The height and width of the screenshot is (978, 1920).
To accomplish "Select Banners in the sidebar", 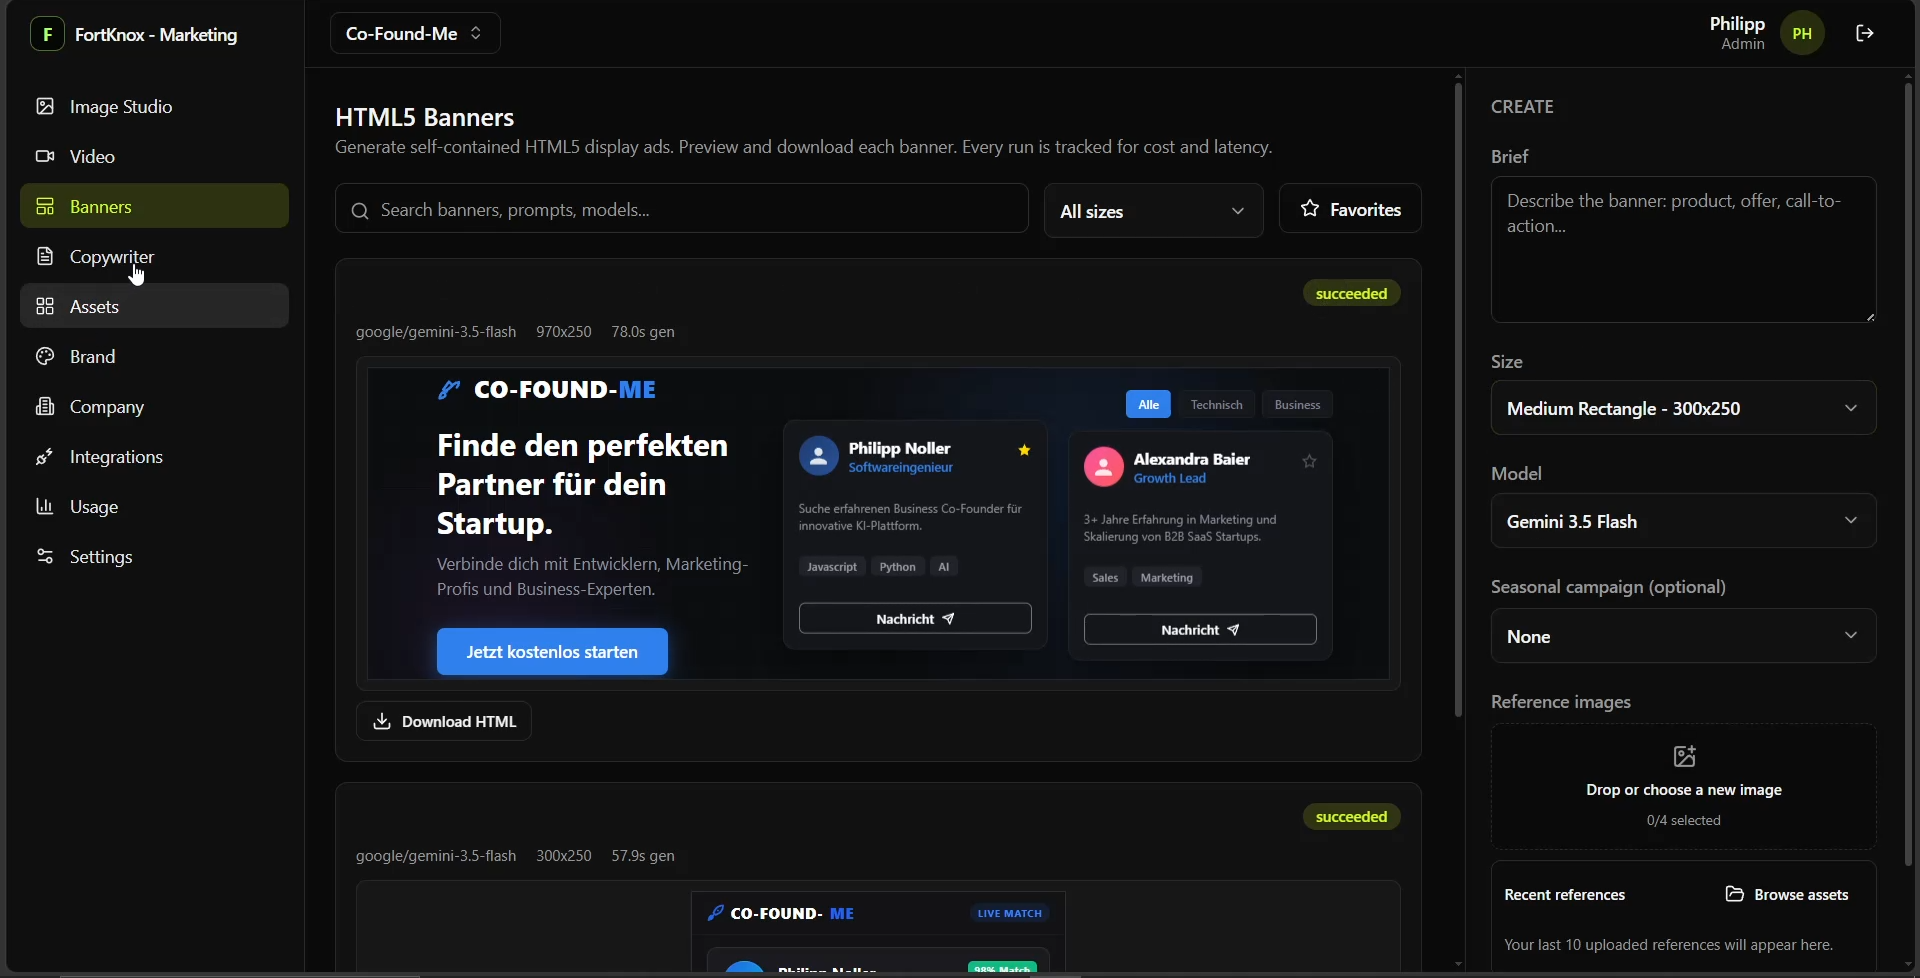I will tap(154, 207).
